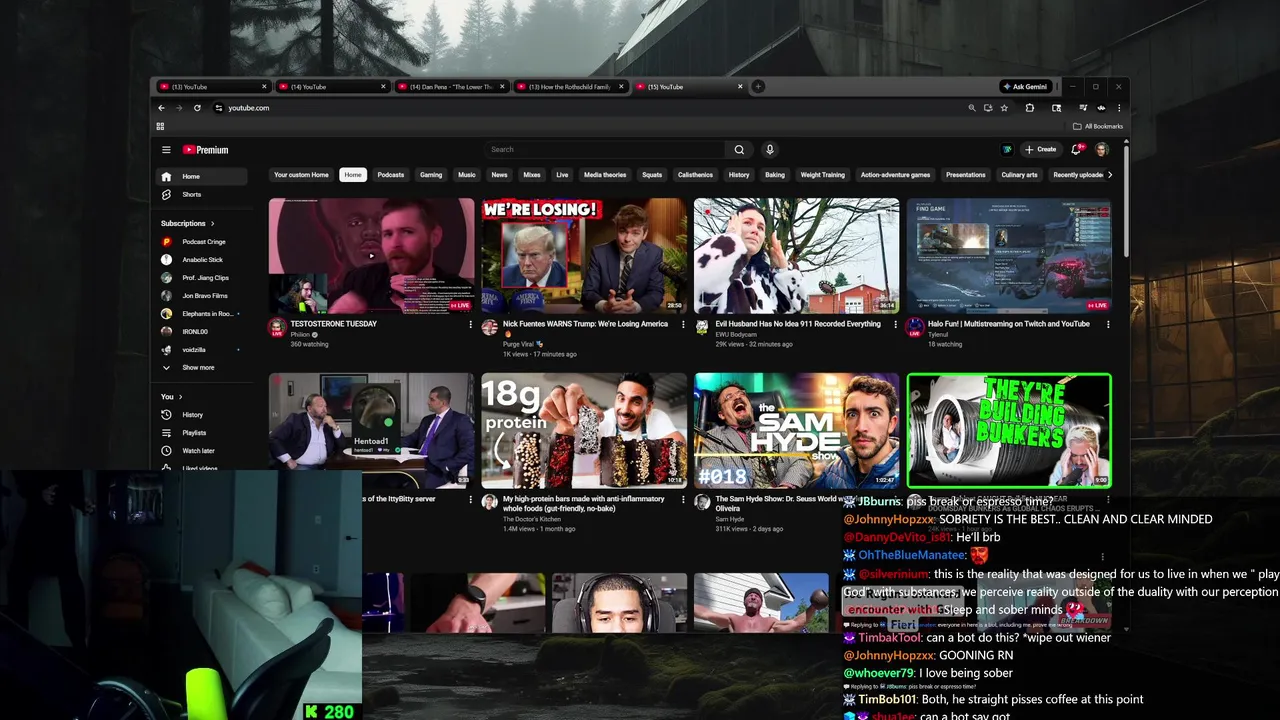
Task: Click the Ask Gemini button
Action: tap(1027, 87)
